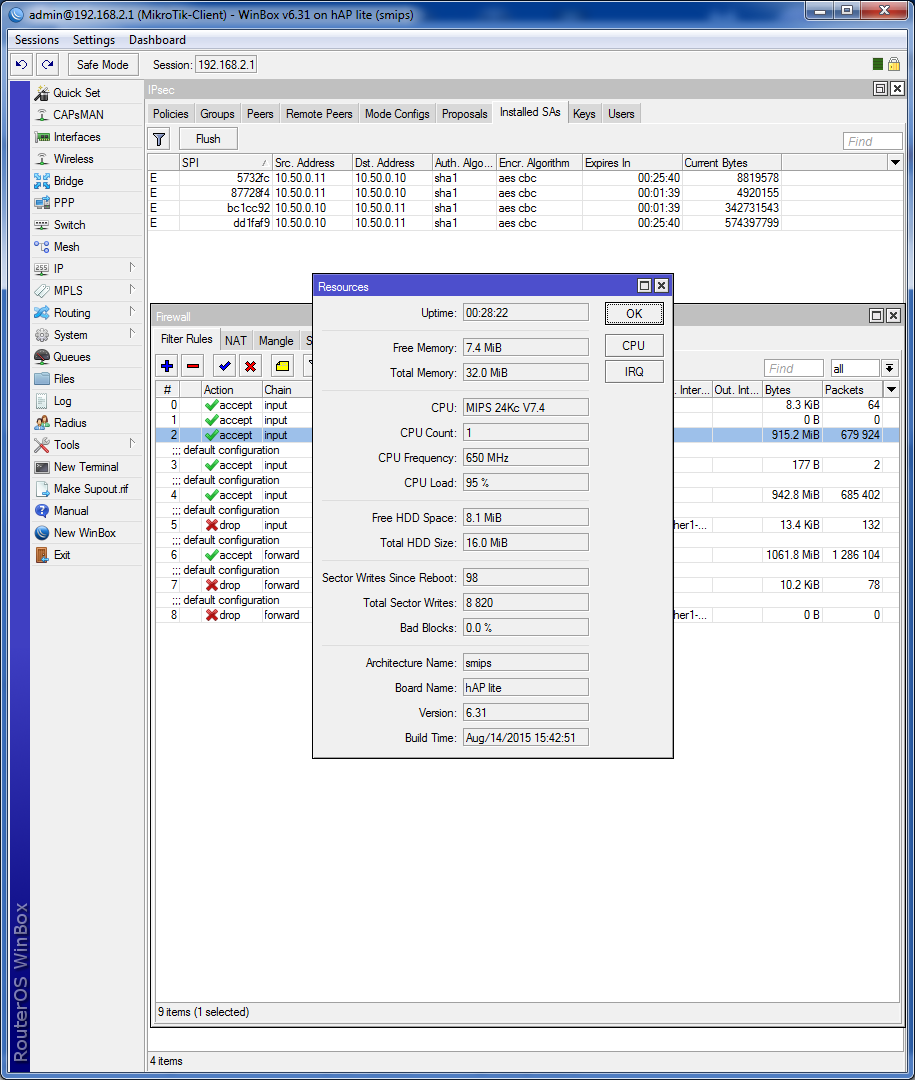Open the firewall chain filter 'all' dropdown
The height and width of the screenshot is (1080, 915).
pyautogui.click(x=890, y=368)
